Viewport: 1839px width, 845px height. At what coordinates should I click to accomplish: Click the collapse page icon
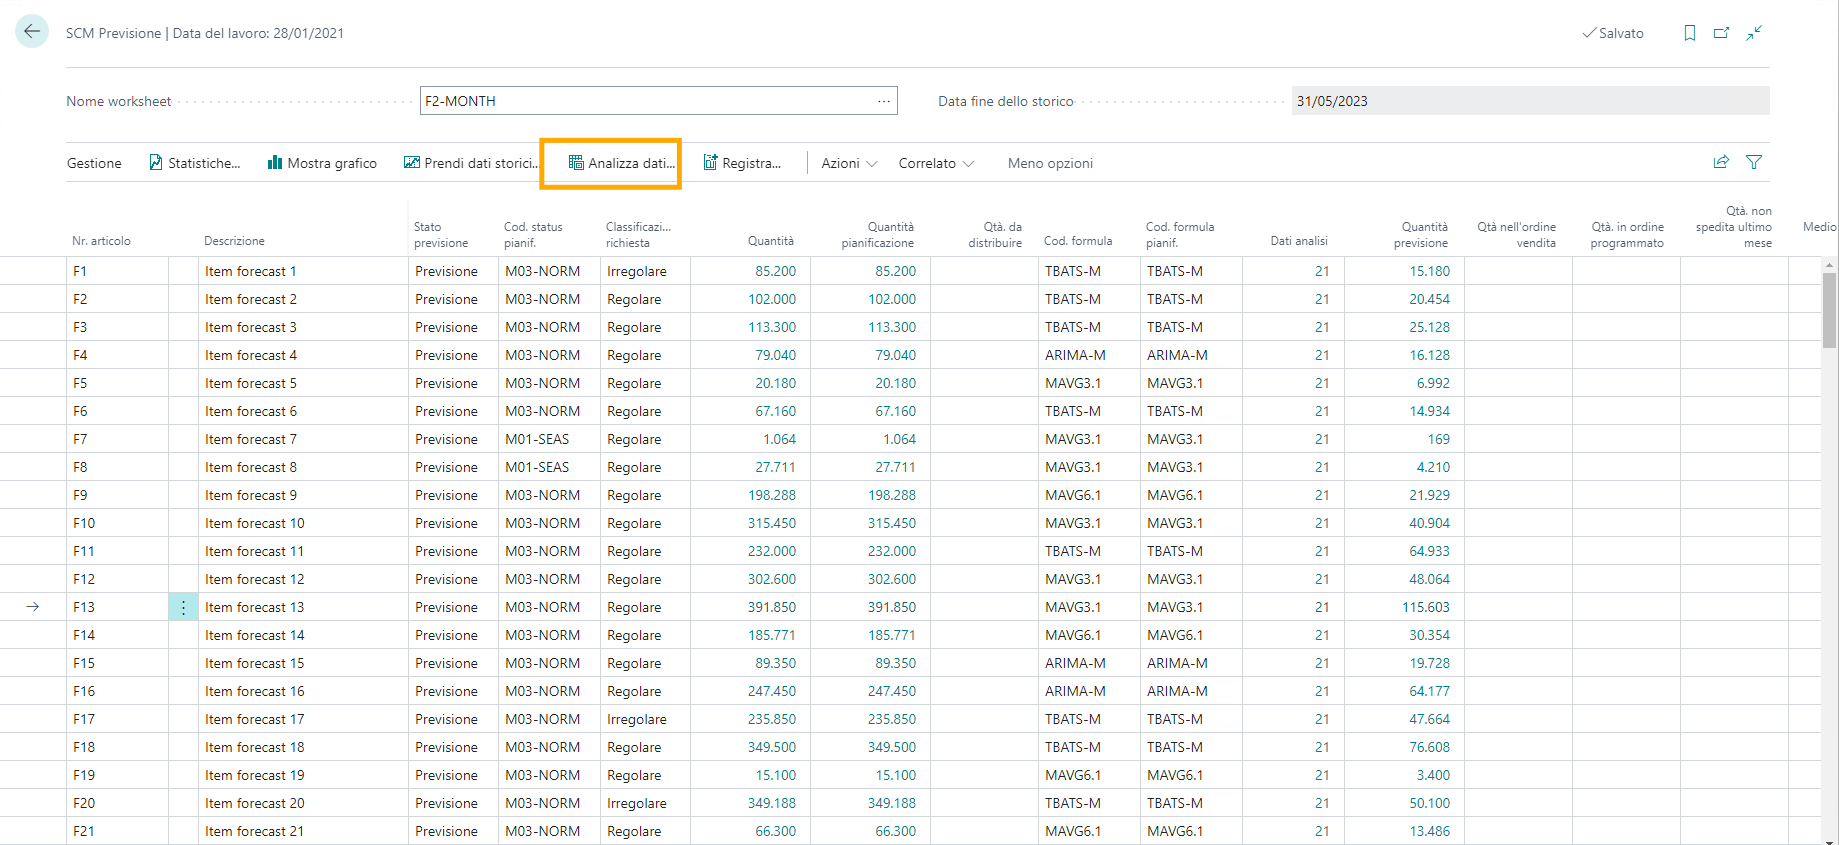pos(1754,33)
